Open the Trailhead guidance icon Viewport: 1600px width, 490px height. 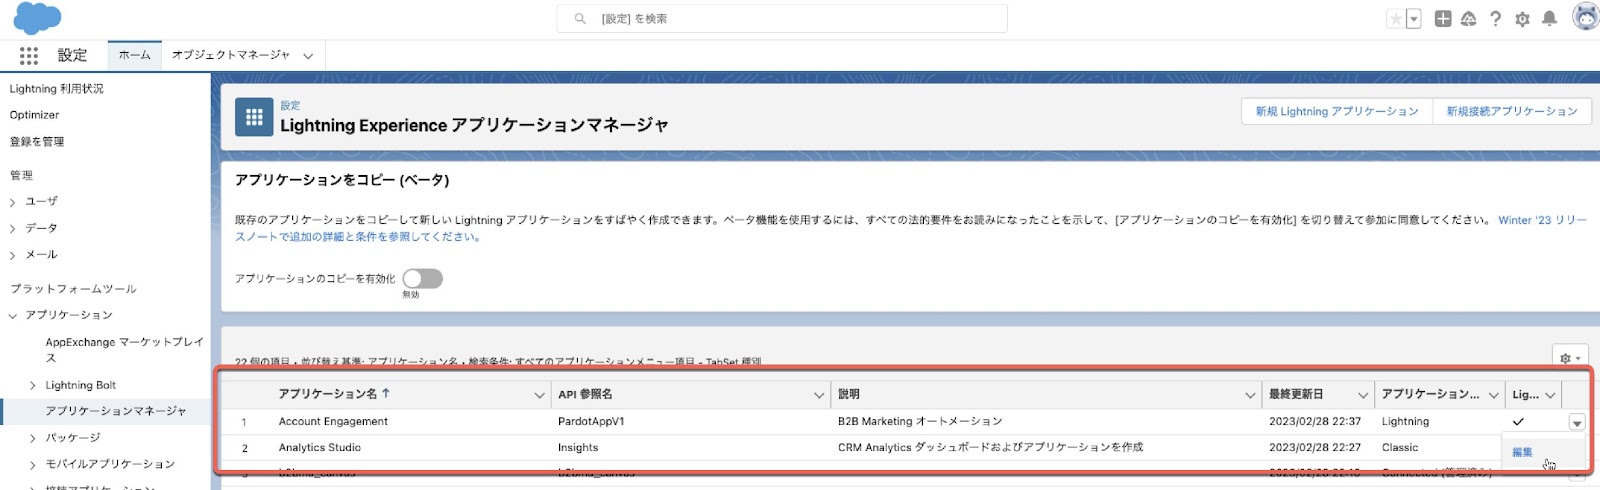(x=1469, y=19)
